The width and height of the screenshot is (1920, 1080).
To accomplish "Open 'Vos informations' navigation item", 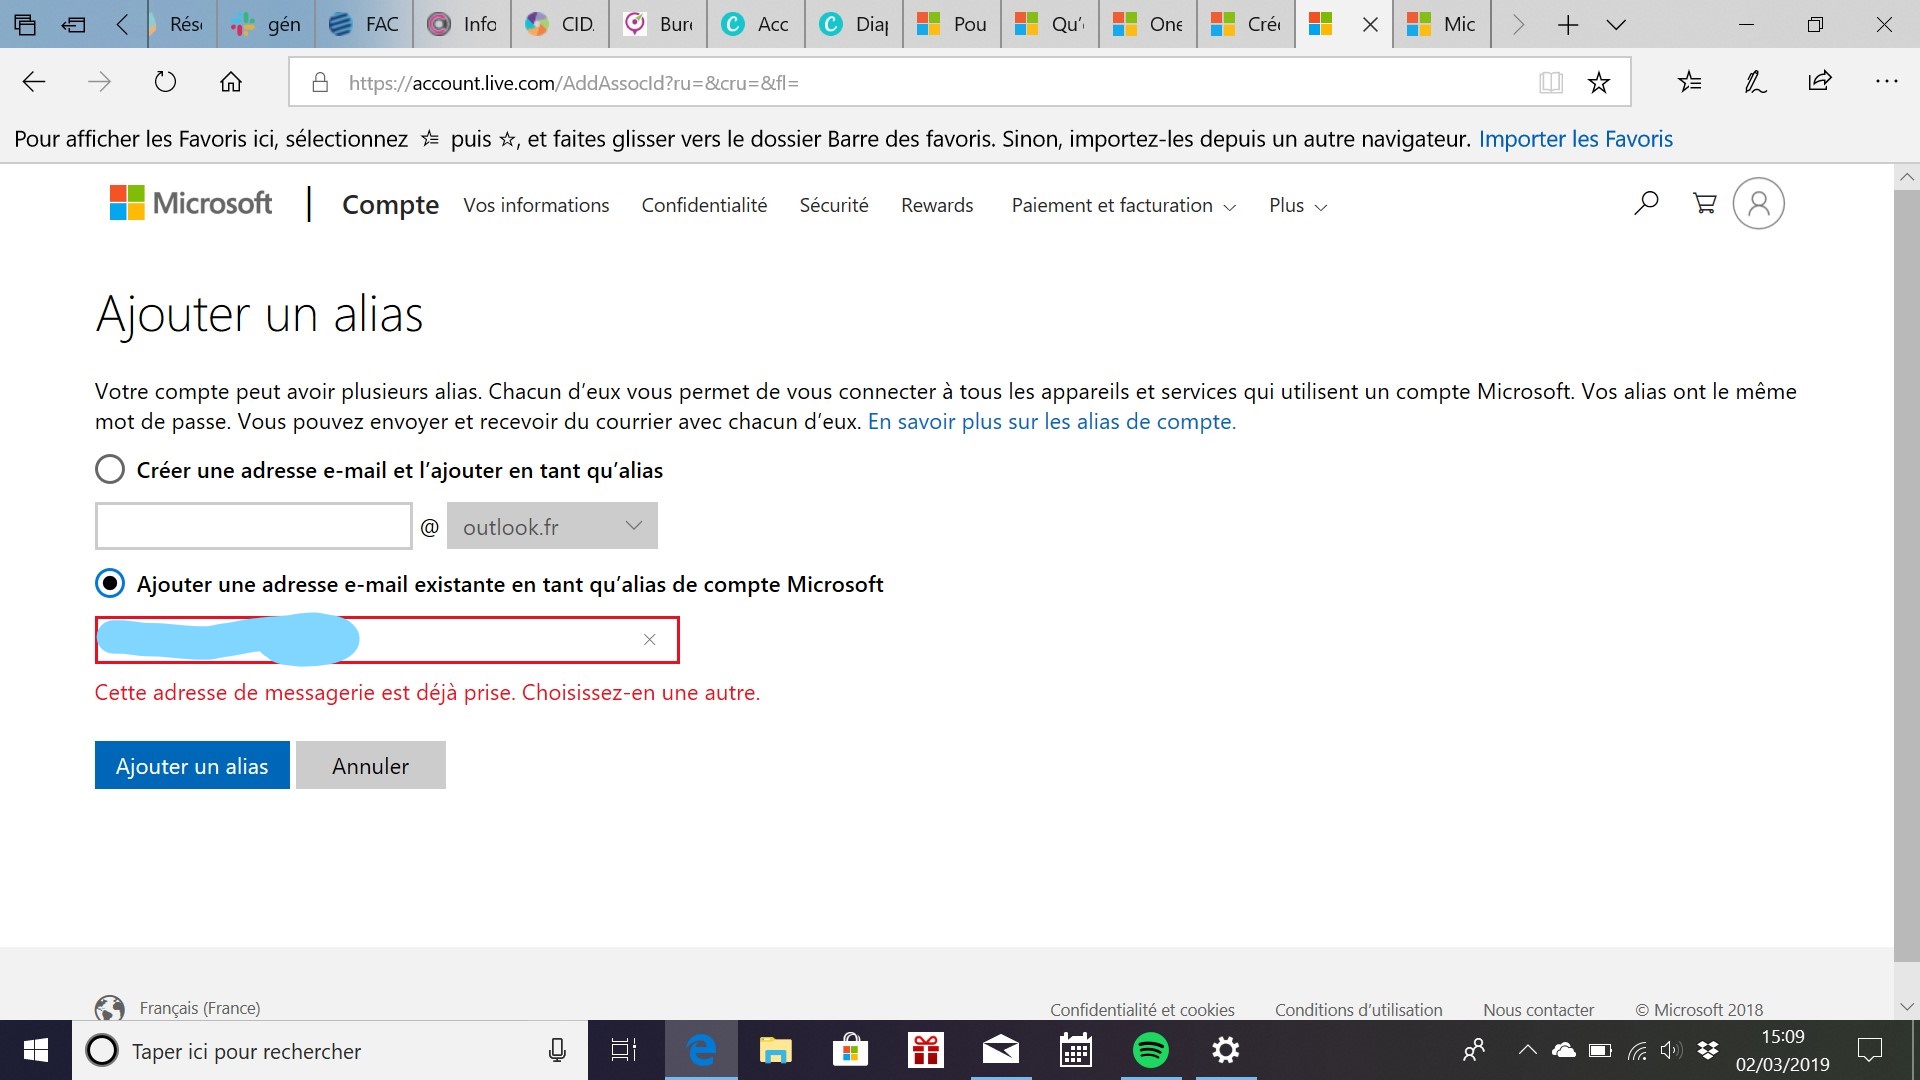I will pos(536,205).
